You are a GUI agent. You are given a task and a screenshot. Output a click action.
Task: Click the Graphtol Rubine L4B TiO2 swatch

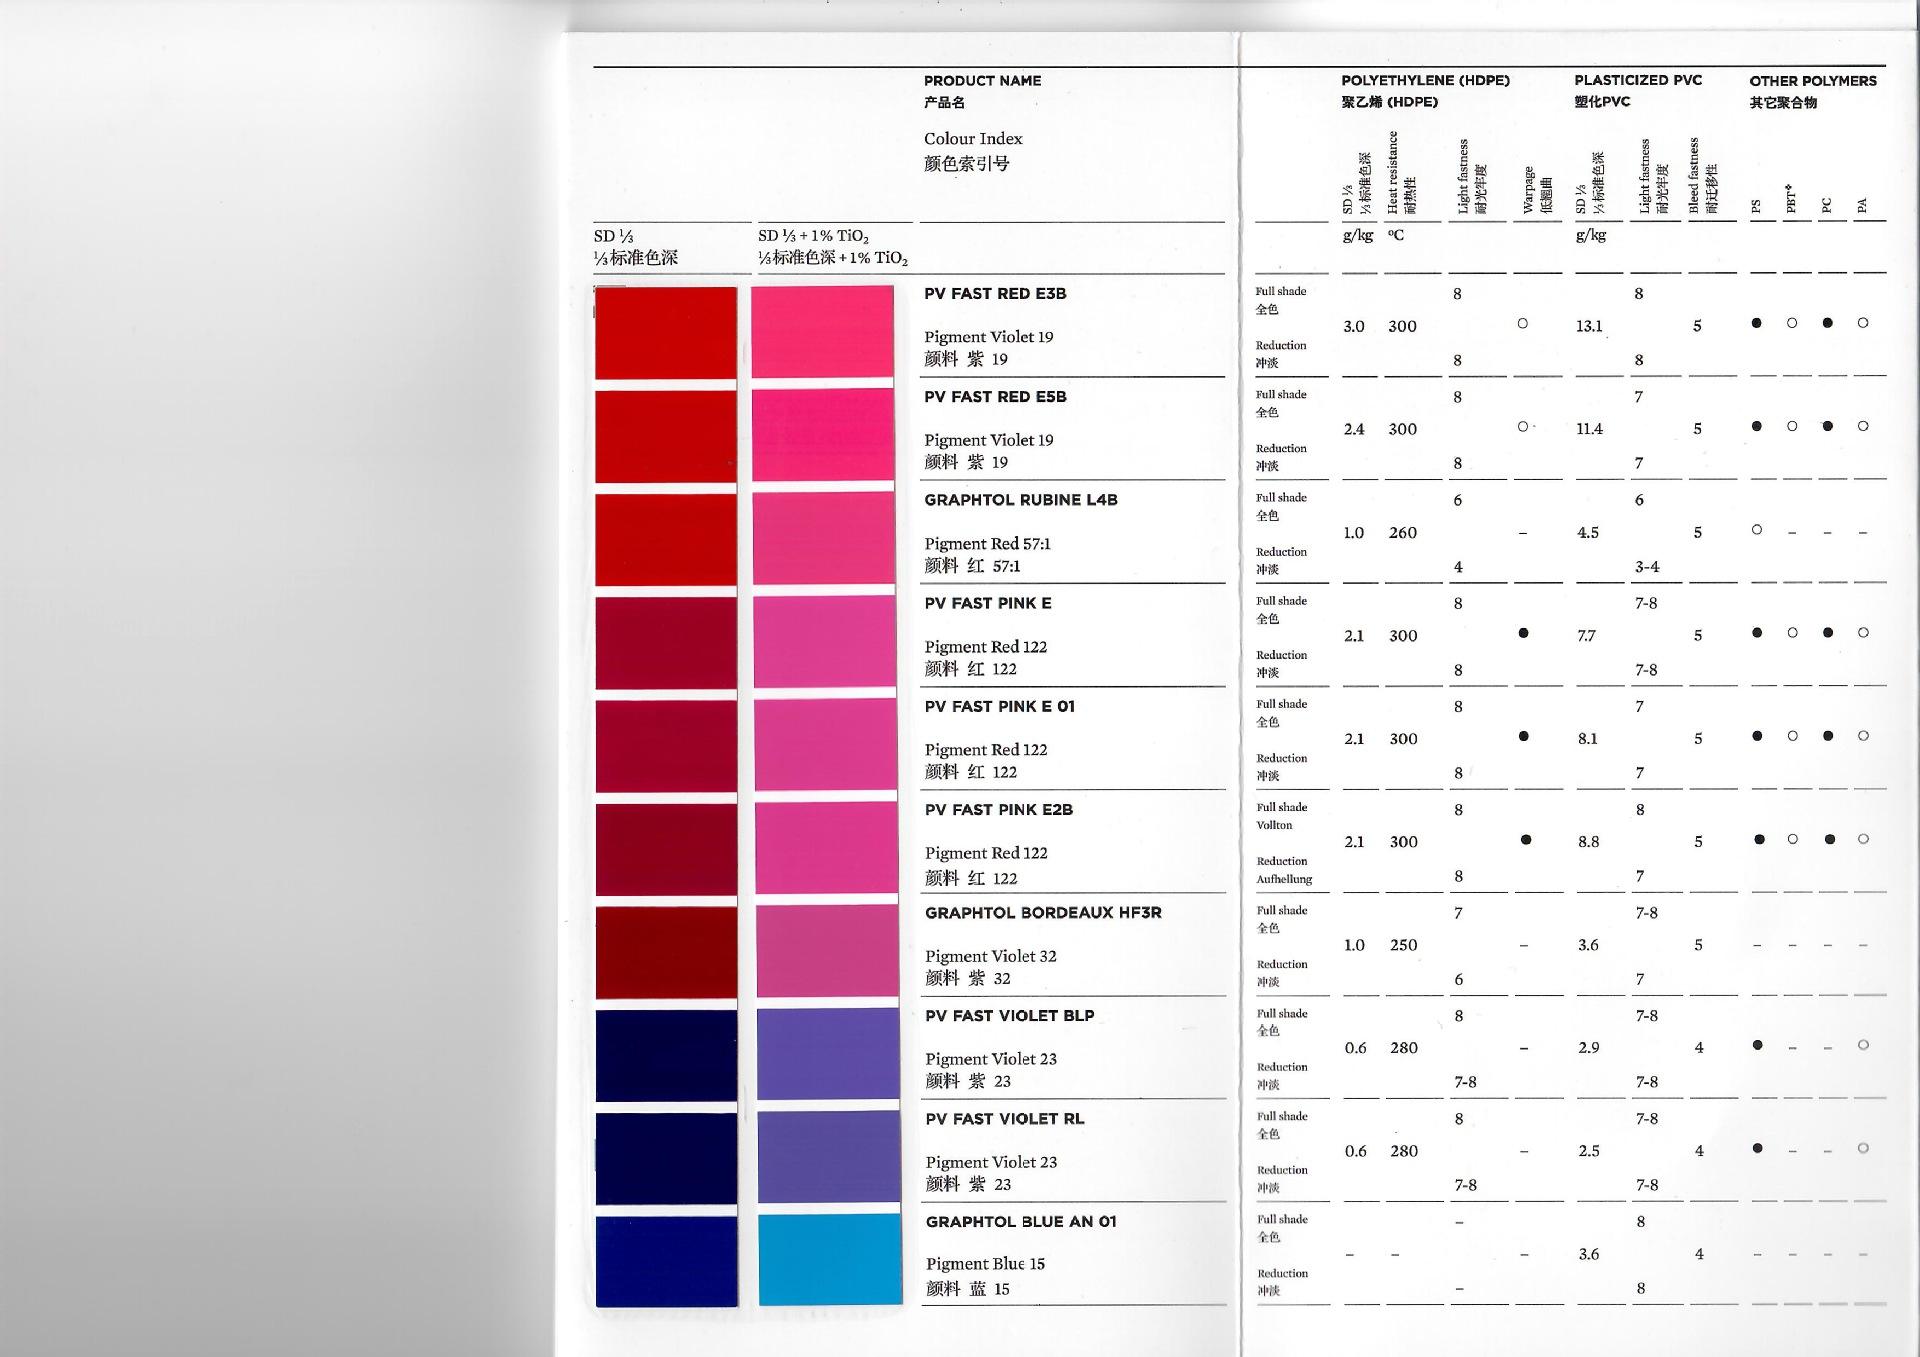pos(823,538)
